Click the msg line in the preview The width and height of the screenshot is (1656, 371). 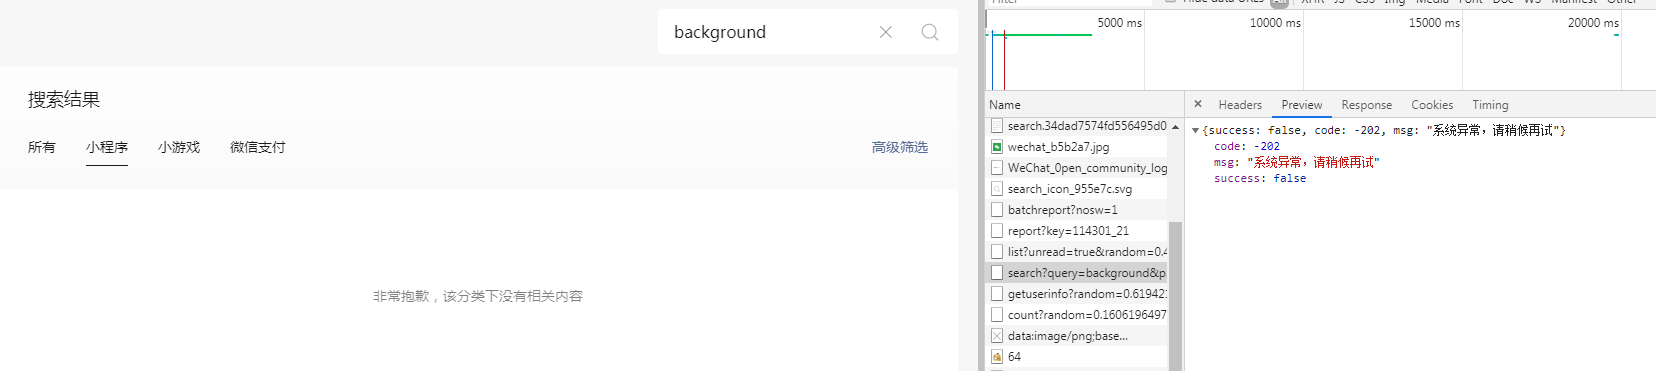1297,162
